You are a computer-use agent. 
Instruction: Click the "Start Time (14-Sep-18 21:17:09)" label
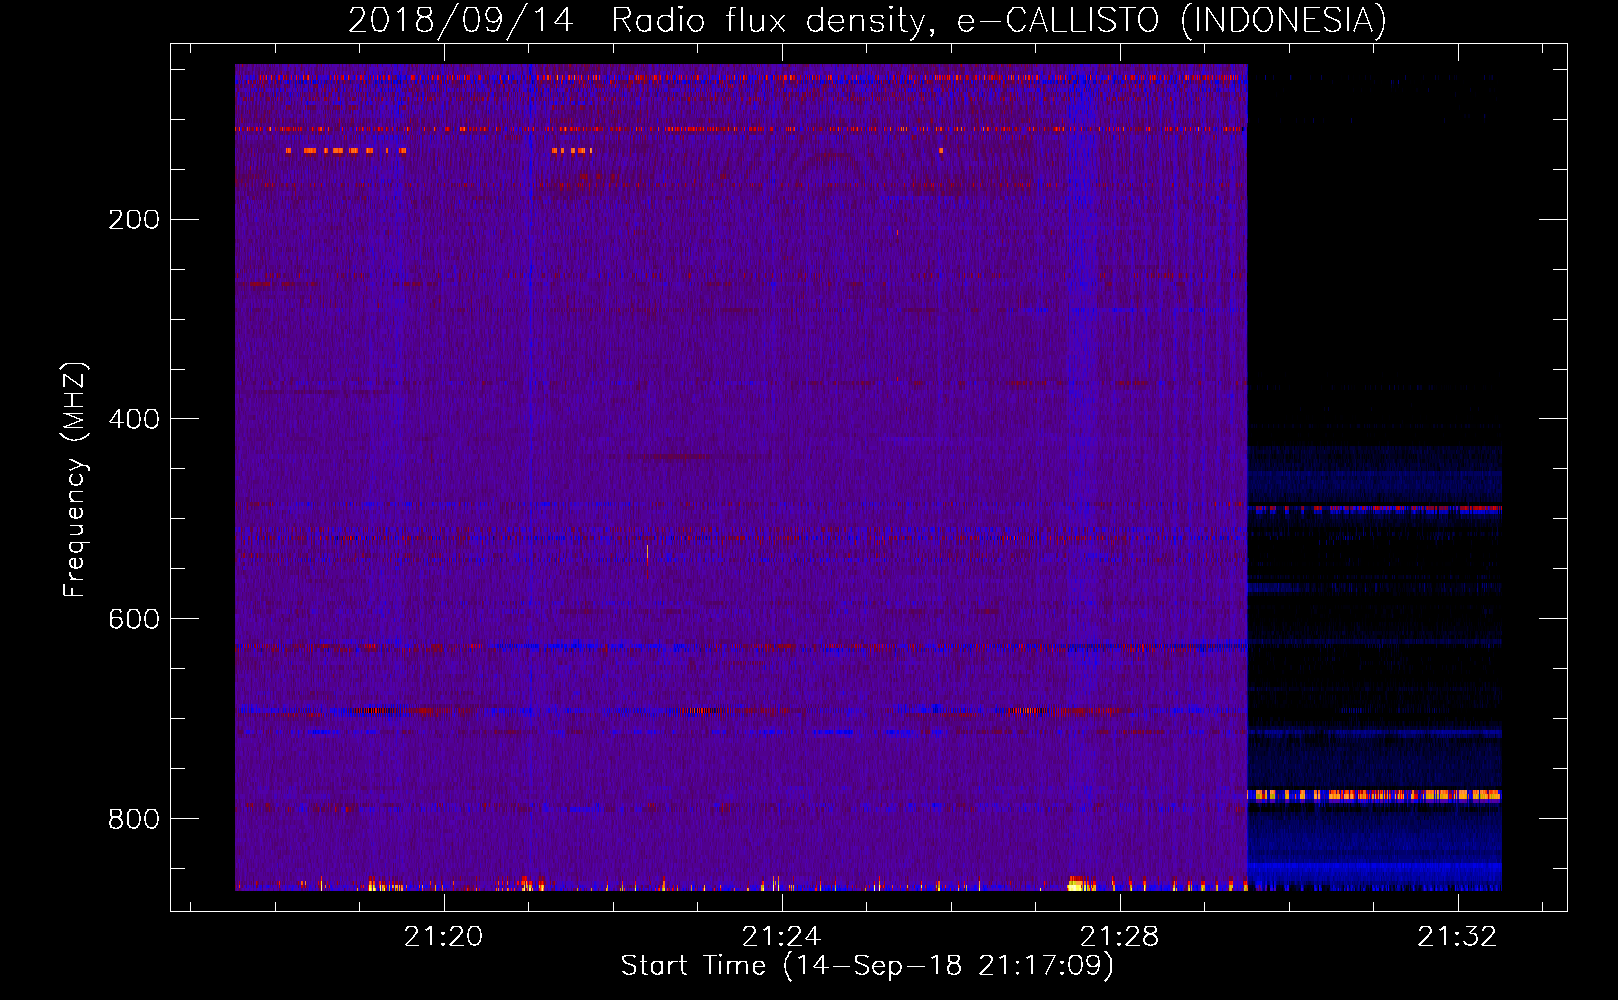point(867,966)
